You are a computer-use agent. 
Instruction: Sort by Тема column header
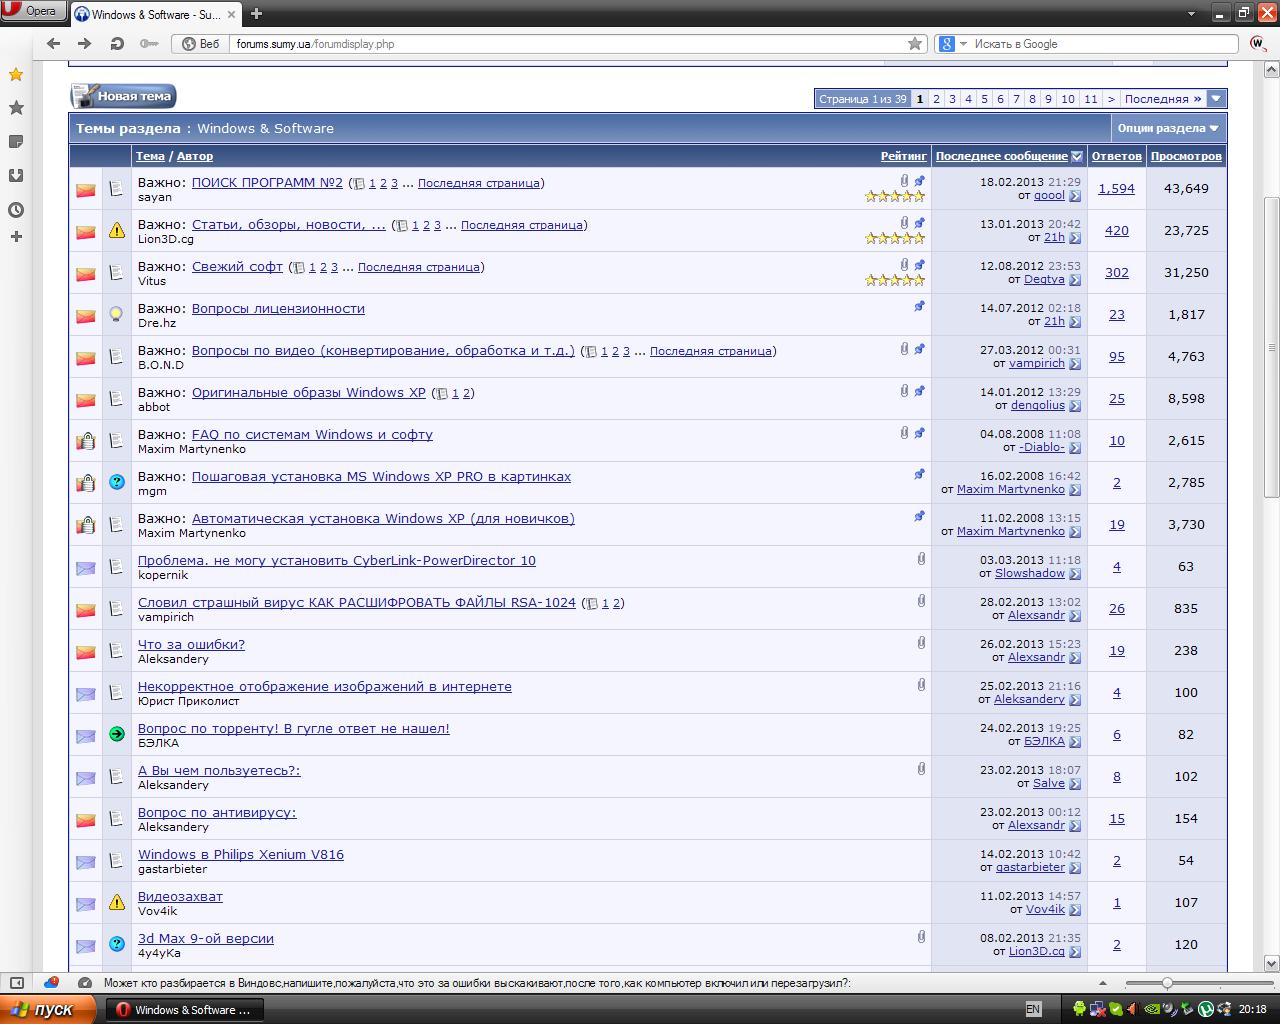point(150,156)
